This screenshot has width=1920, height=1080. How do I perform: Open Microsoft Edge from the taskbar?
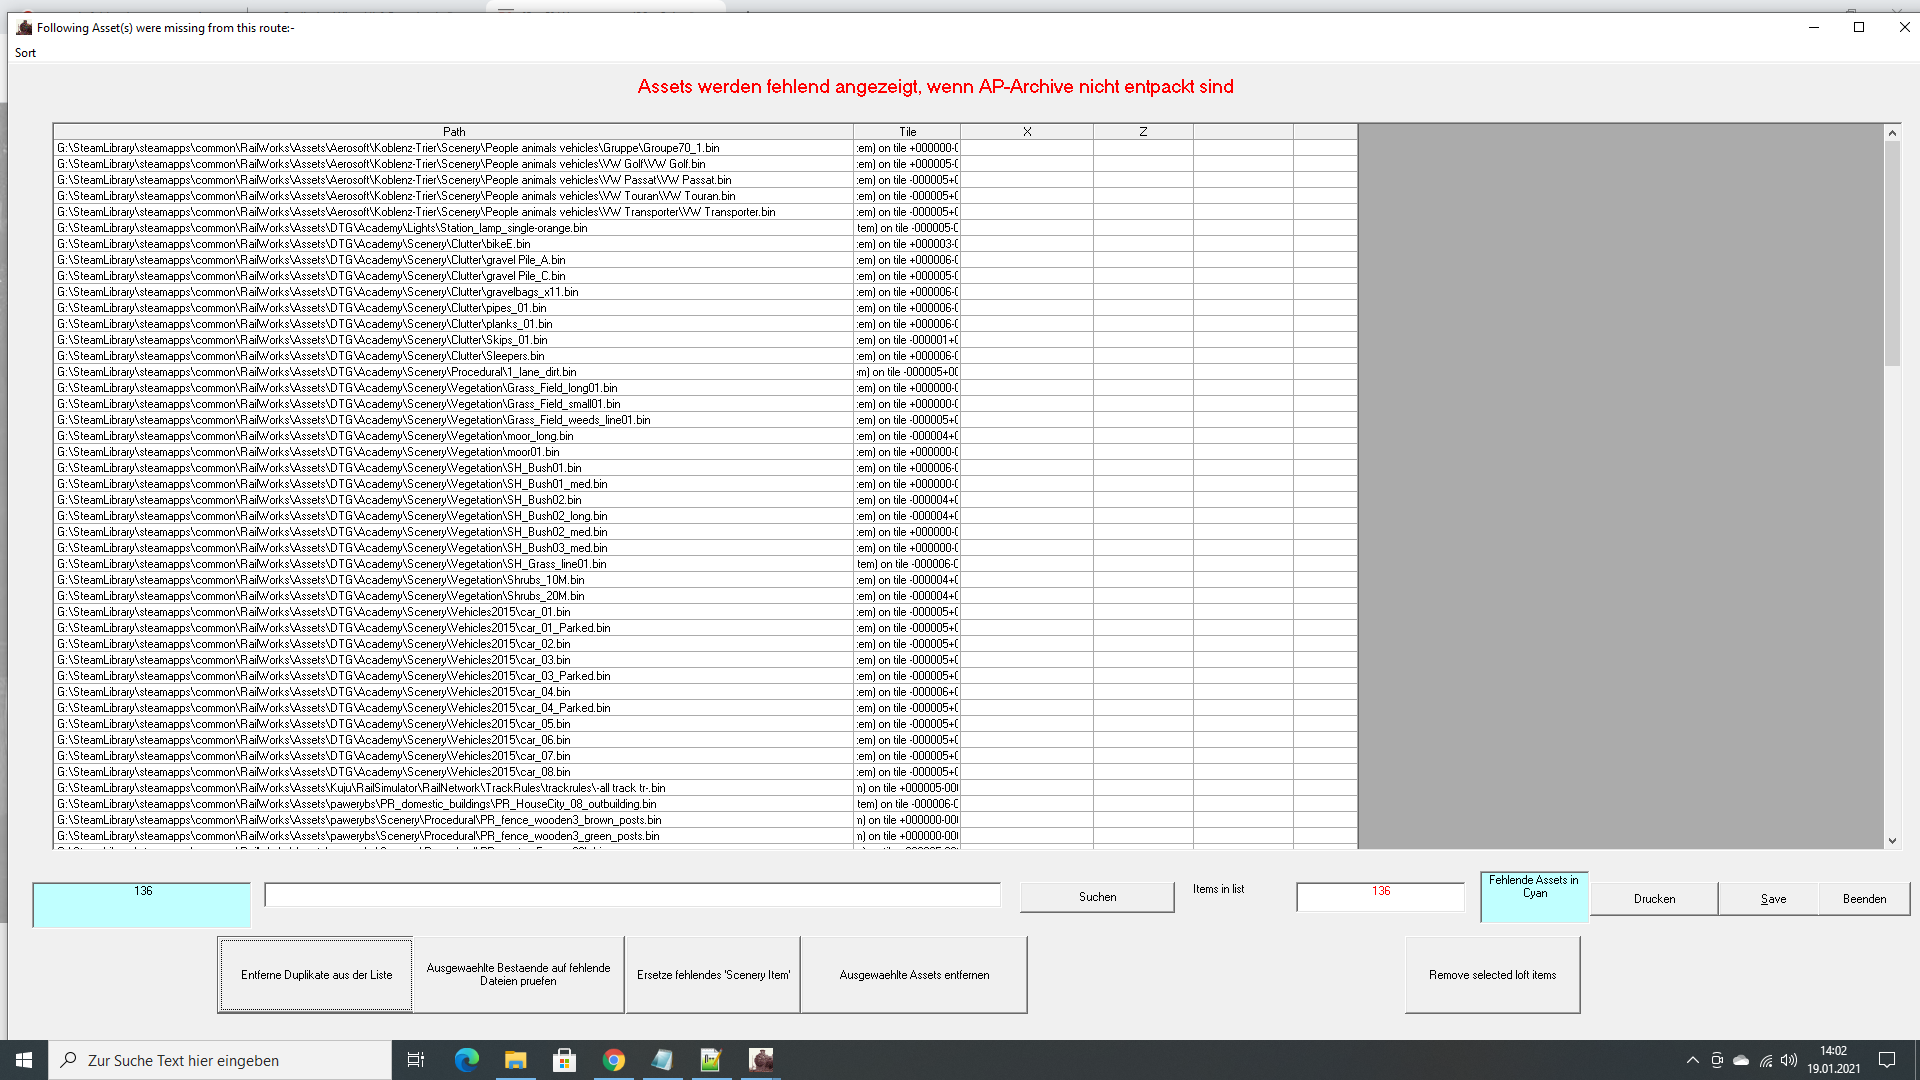pos(467,1060)
